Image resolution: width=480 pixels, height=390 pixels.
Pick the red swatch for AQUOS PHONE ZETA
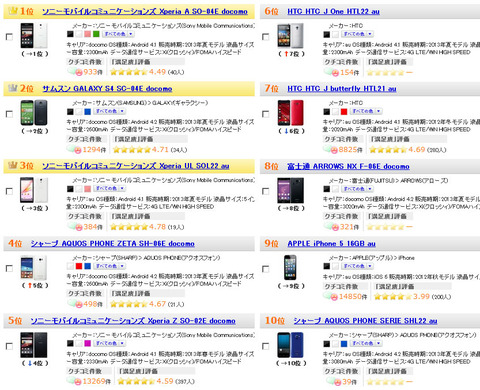pyautogui.click(x=79, y=266)
